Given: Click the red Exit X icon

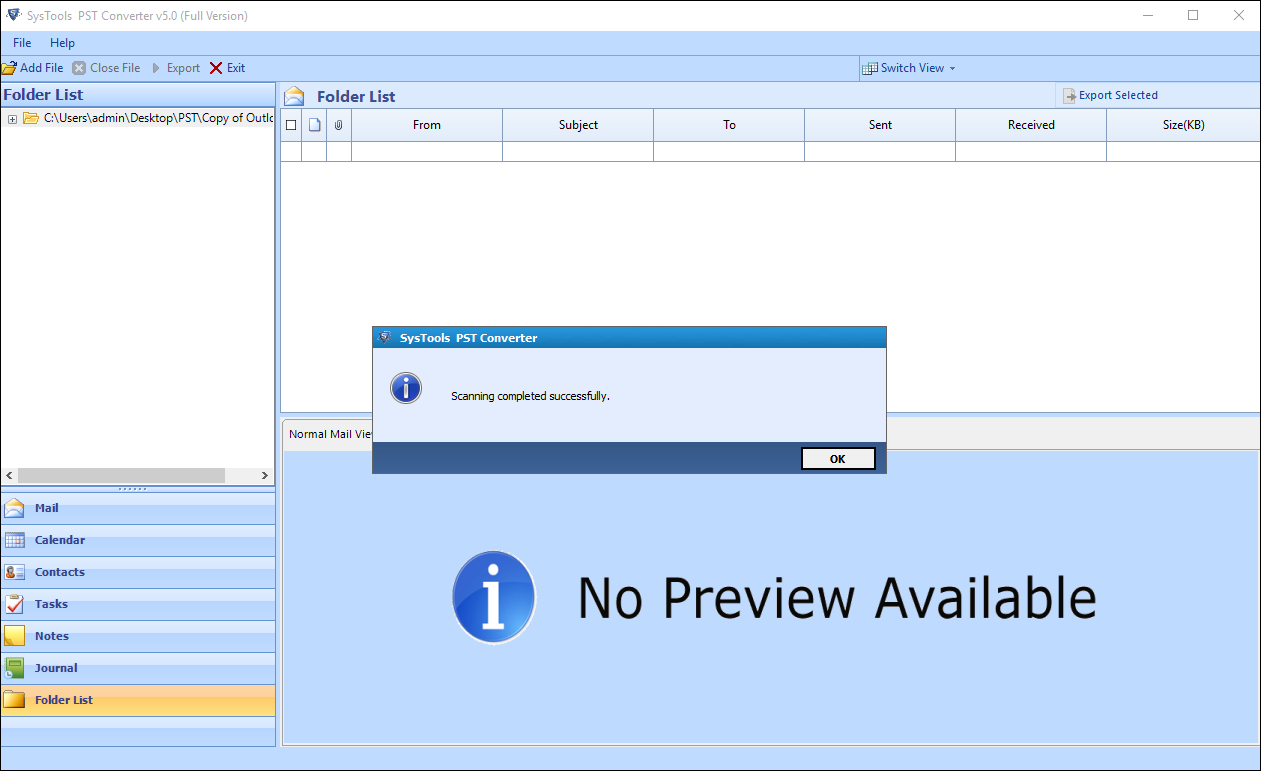Looking at the screenshot, I should [216, 68].
